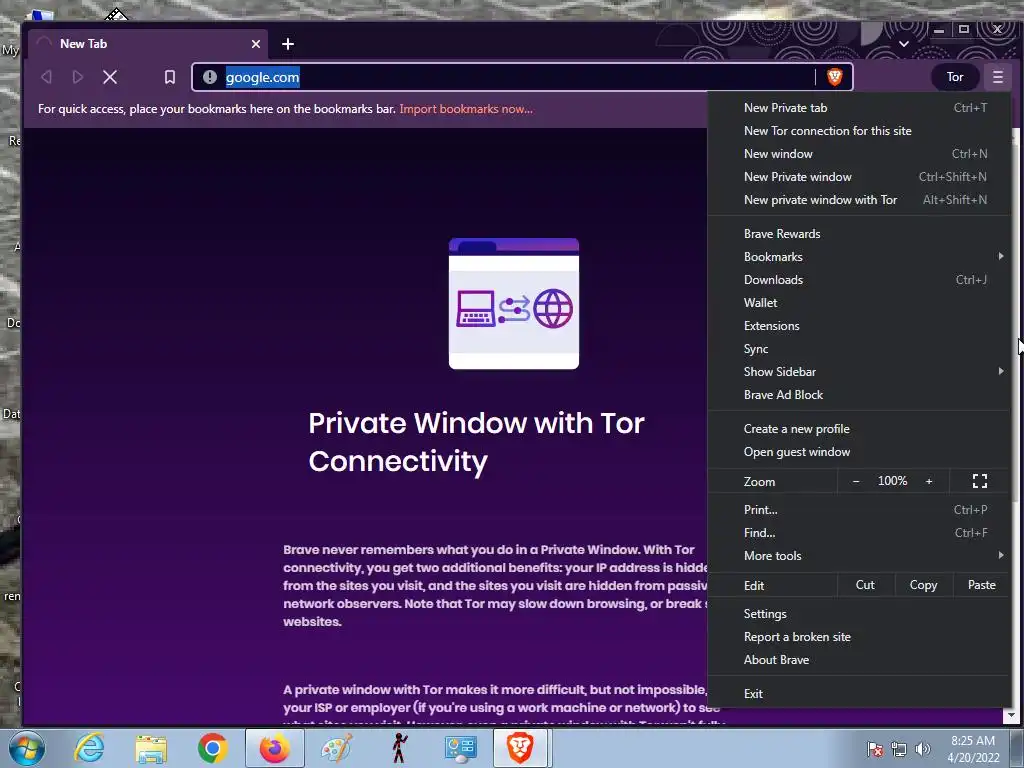Choose New Tor connection for this site
This screenshot has height=768, width=1024.
coord(859,131)
